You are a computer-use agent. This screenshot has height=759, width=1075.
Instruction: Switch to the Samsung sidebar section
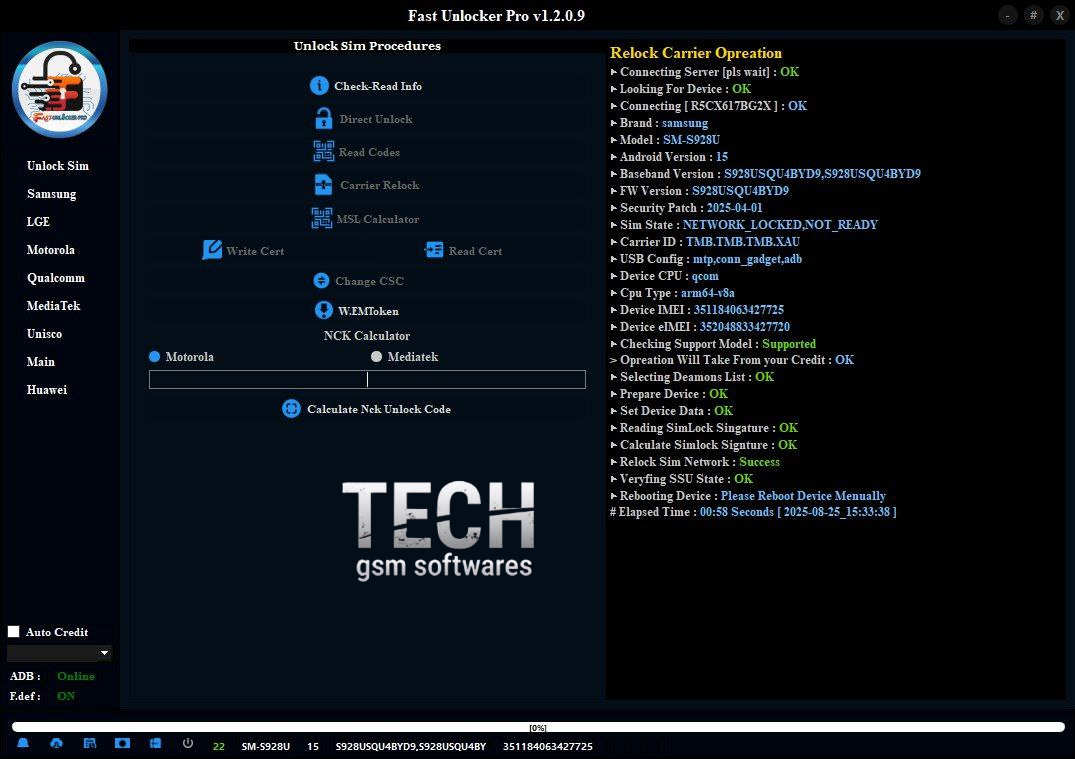(51, 194)
